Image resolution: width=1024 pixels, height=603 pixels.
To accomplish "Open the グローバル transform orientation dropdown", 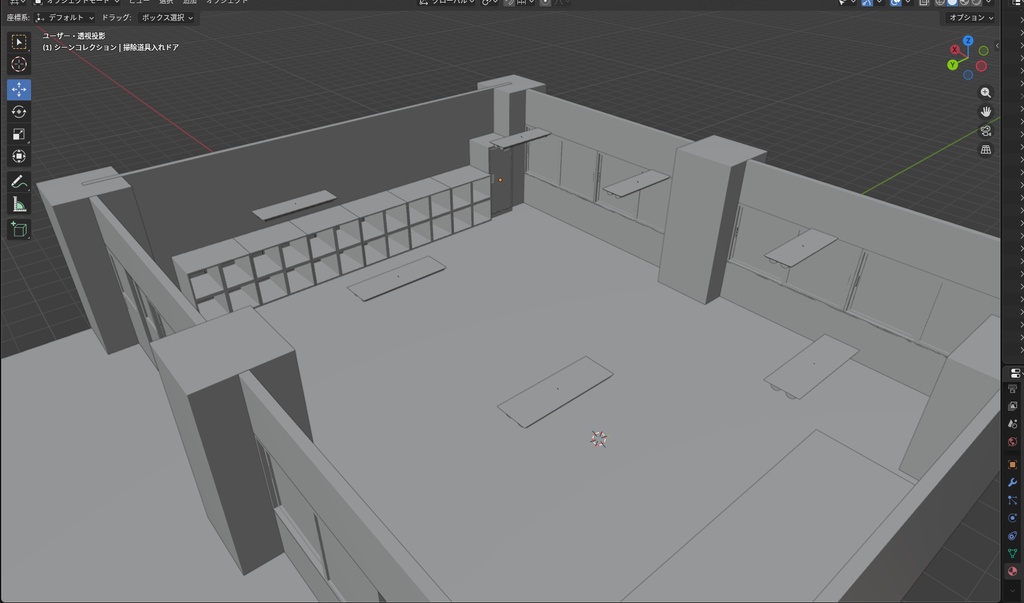I will click(447, 2).
